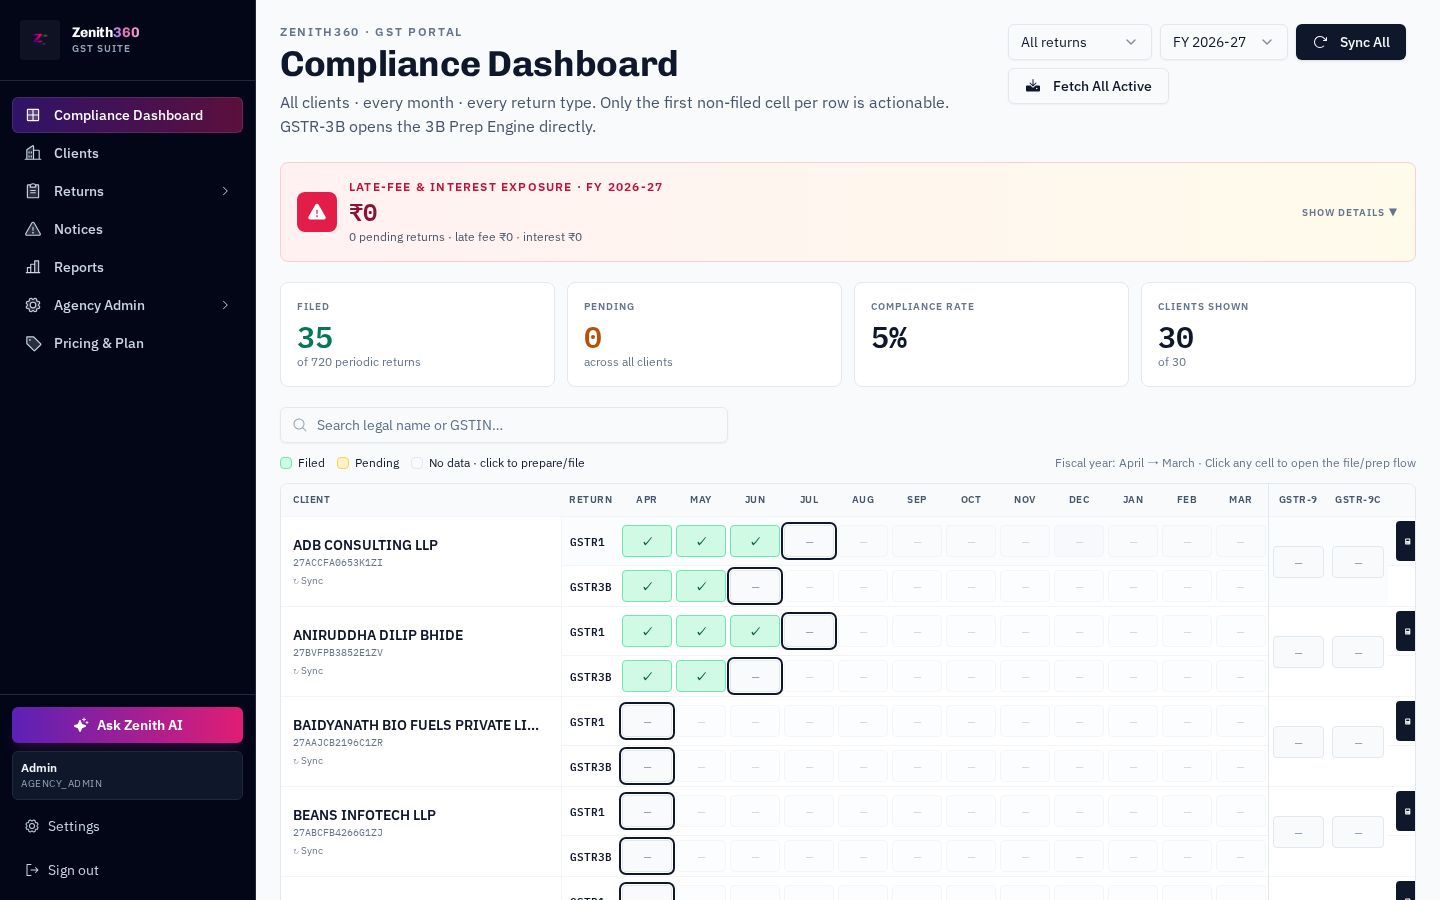1440x900 pixels.
Task: Click the Clients building icon
Action: coord(33,153)
